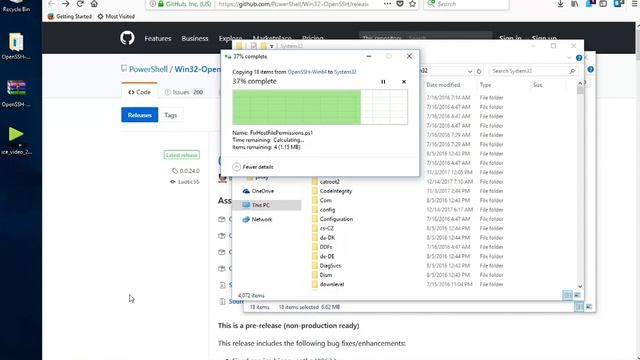This screenshot has height=360, width=640.
Task: Click the green copy progress graph
Action: click(x=320, y=107)
